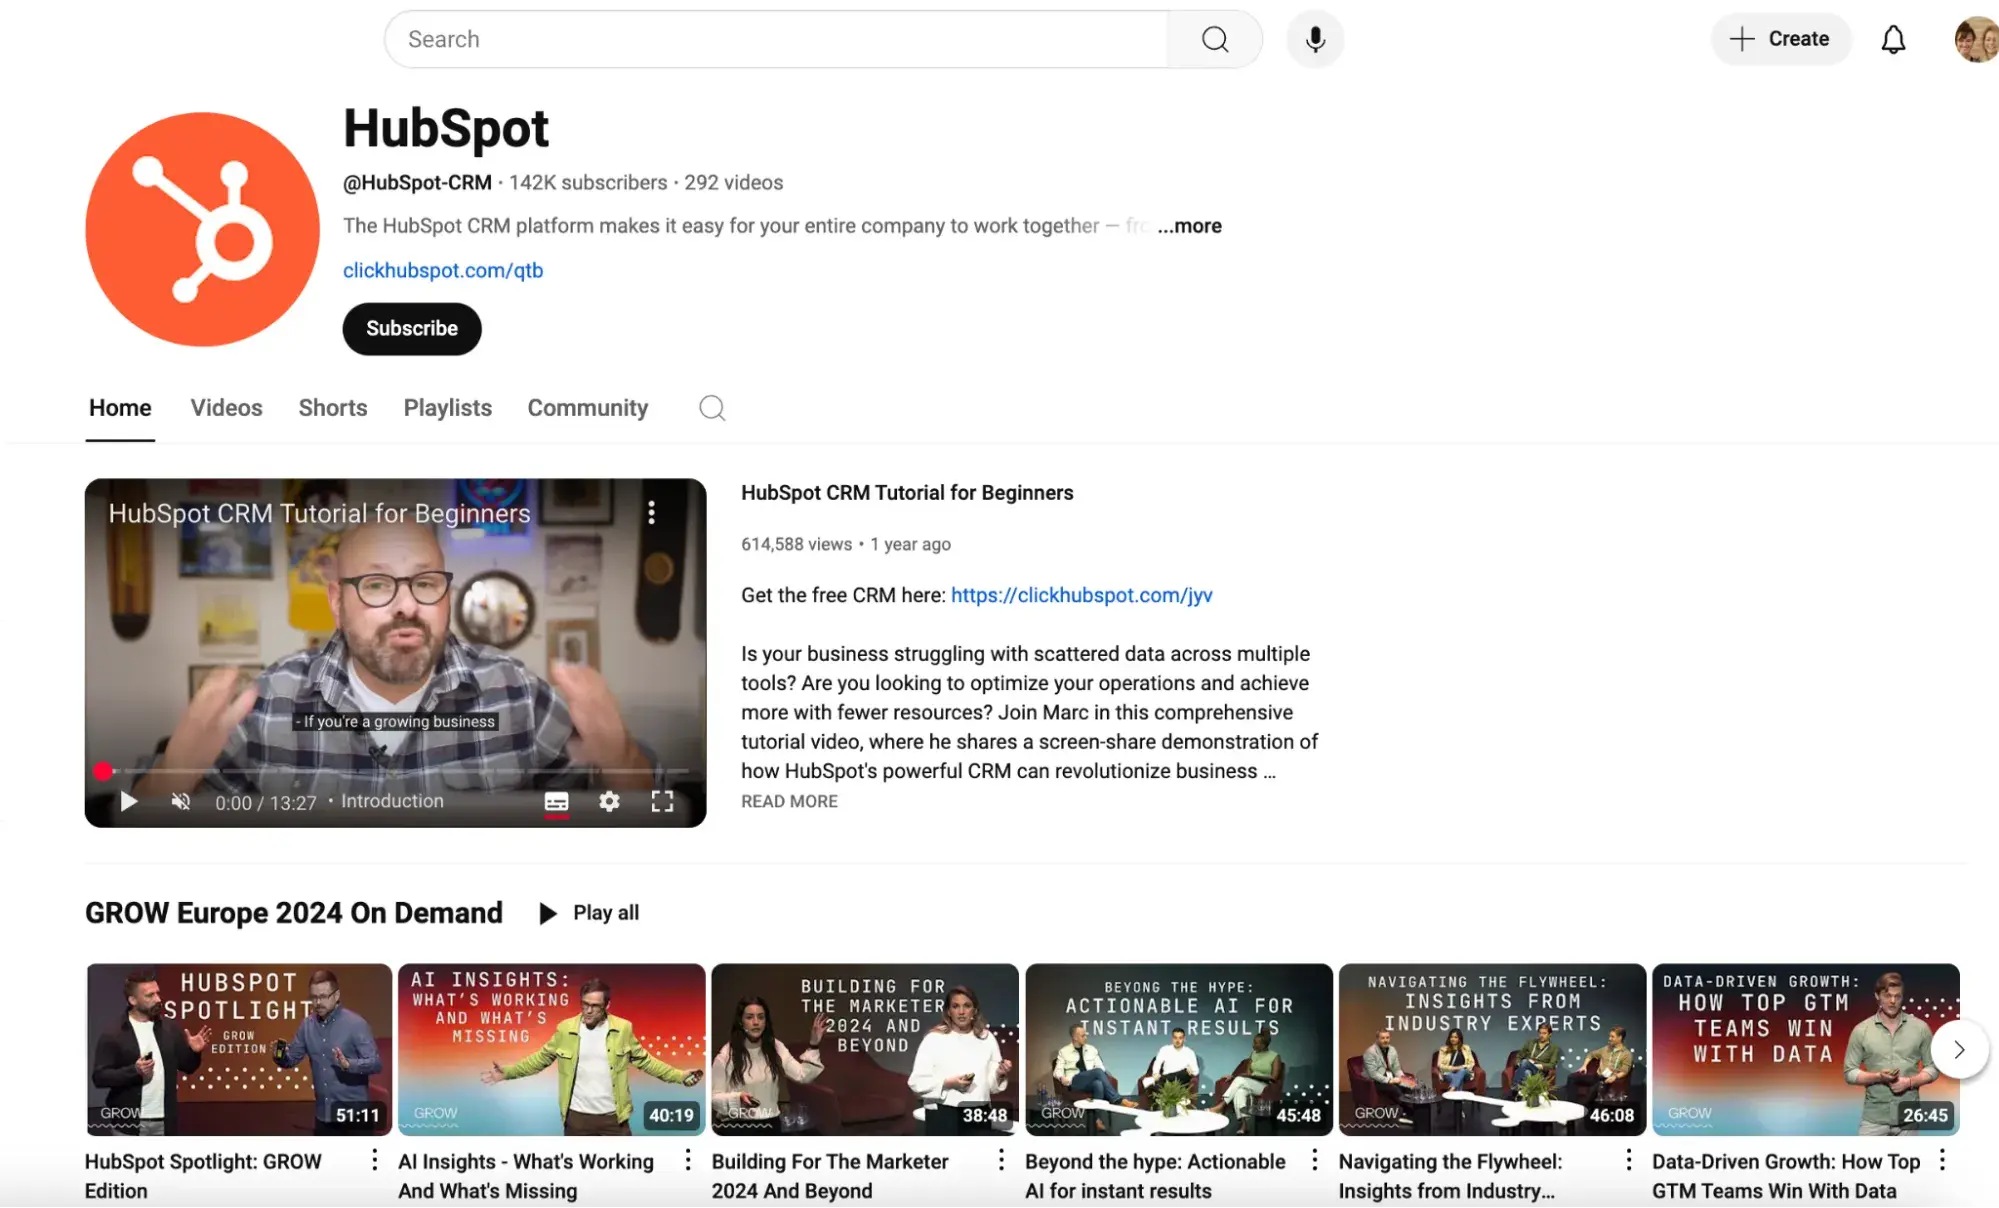Click the playlist carousel right arrow
The width and height of the screenshot is (1999, 1208).
(x=1958, y=1050)
